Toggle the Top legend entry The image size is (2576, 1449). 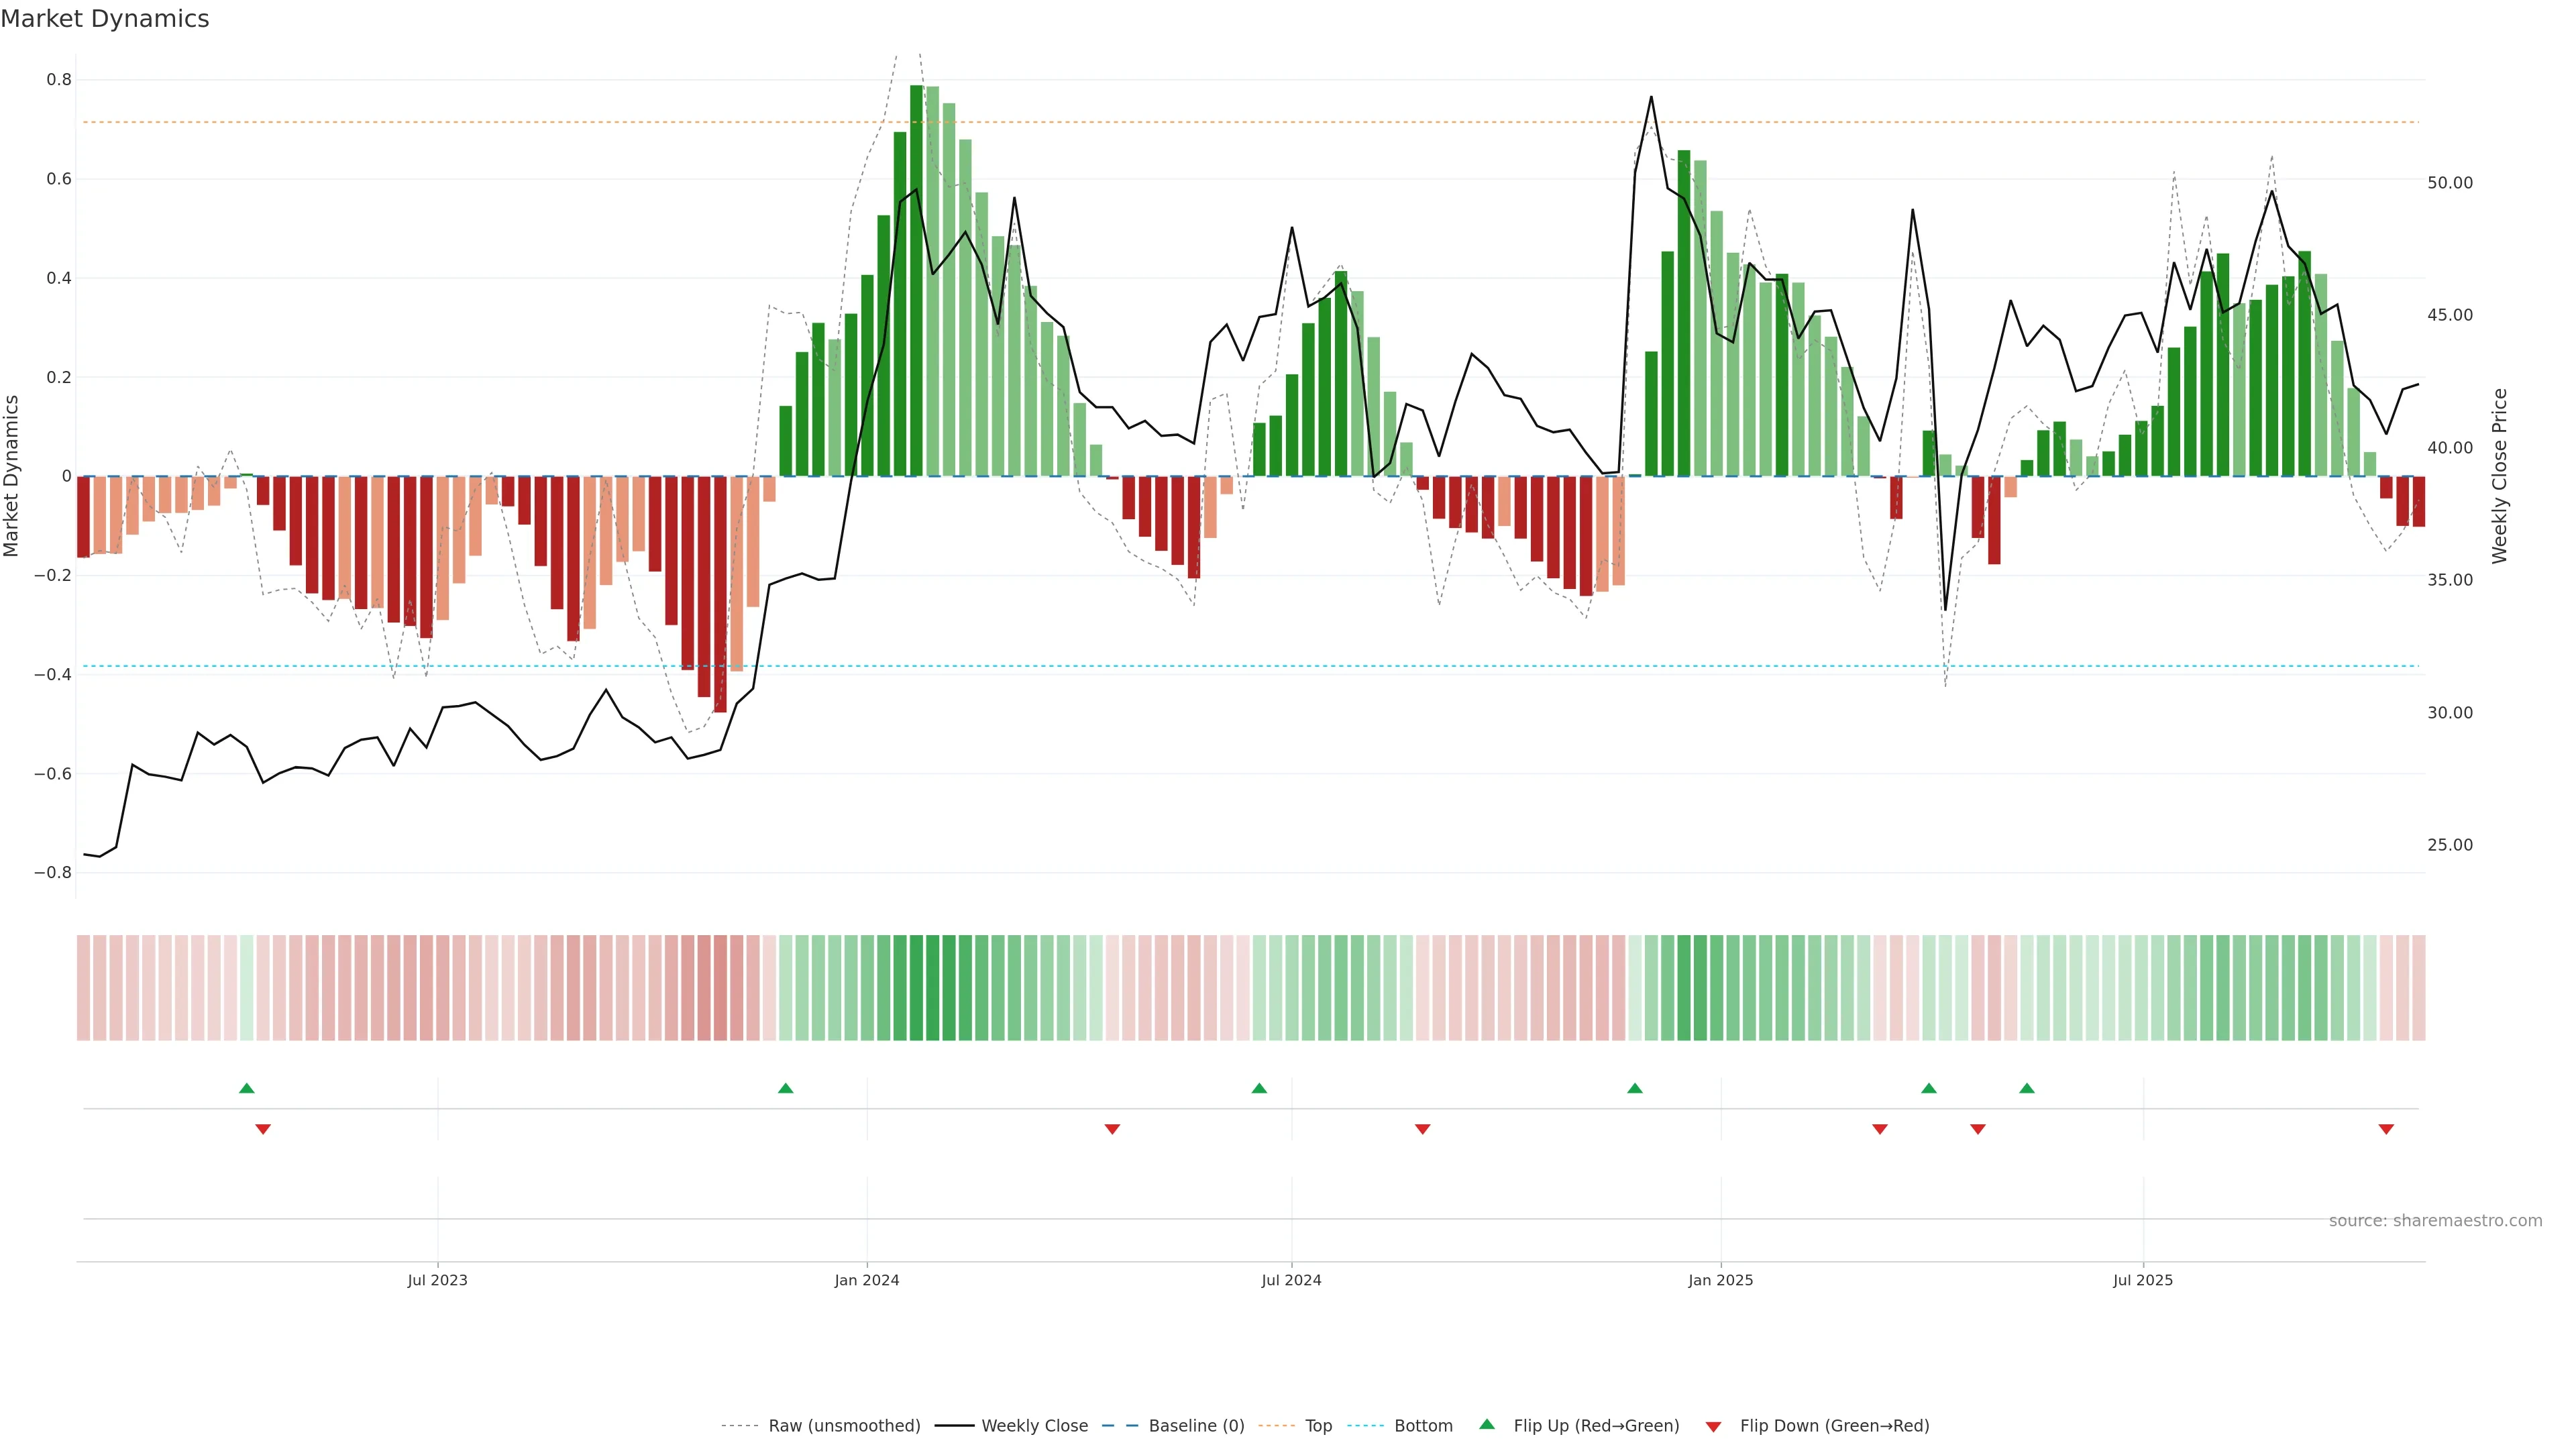coord(1318,1426)
